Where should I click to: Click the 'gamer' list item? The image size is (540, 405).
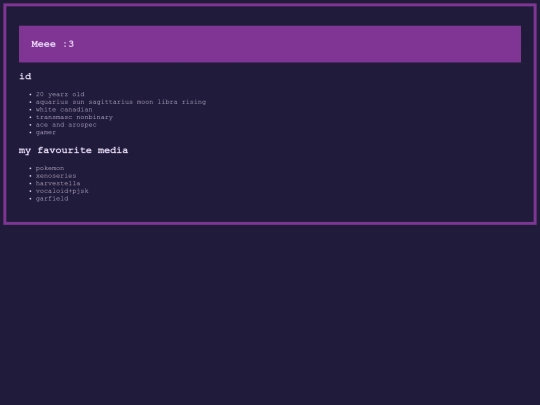(x=46, y=132)
